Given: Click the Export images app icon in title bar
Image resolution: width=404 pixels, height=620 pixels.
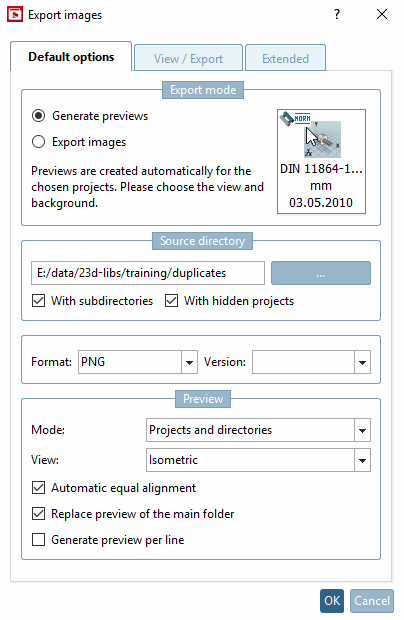Looking at the screenshot, I should (x=15, y=15).
